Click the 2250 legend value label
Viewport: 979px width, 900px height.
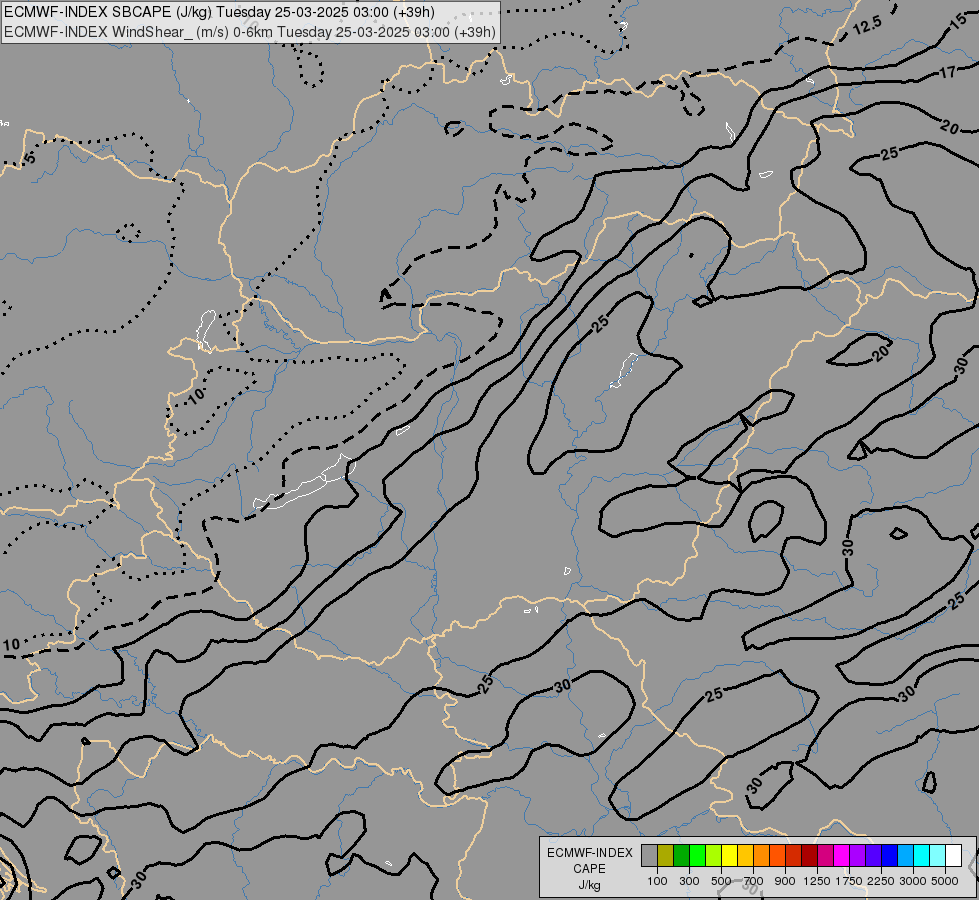(881, 881)
